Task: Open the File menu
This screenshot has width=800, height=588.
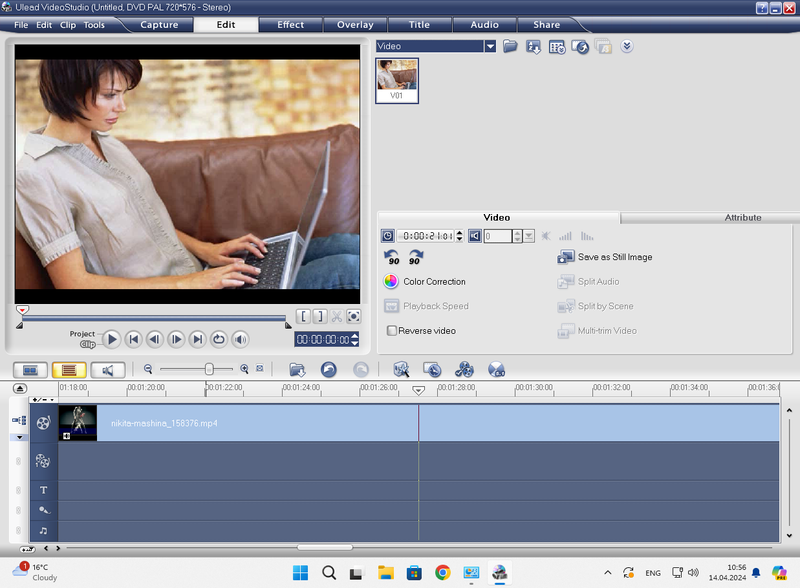Action: click(21, 25)
